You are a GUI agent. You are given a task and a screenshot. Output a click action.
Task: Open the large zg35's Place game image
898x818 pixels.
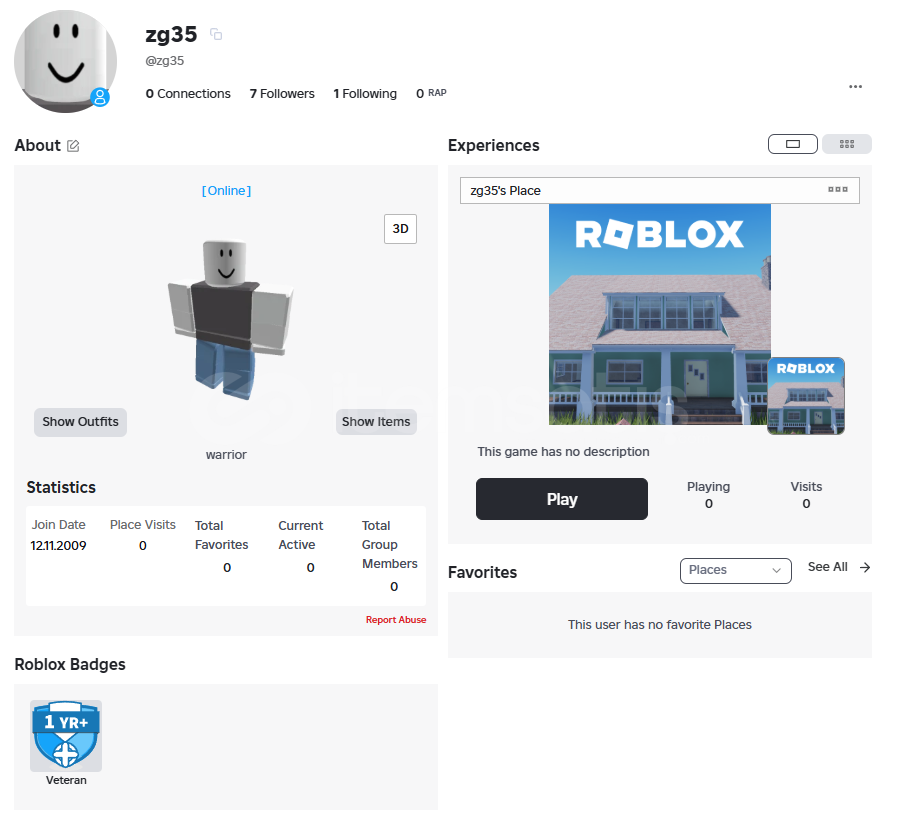click(x=660, y=314)
